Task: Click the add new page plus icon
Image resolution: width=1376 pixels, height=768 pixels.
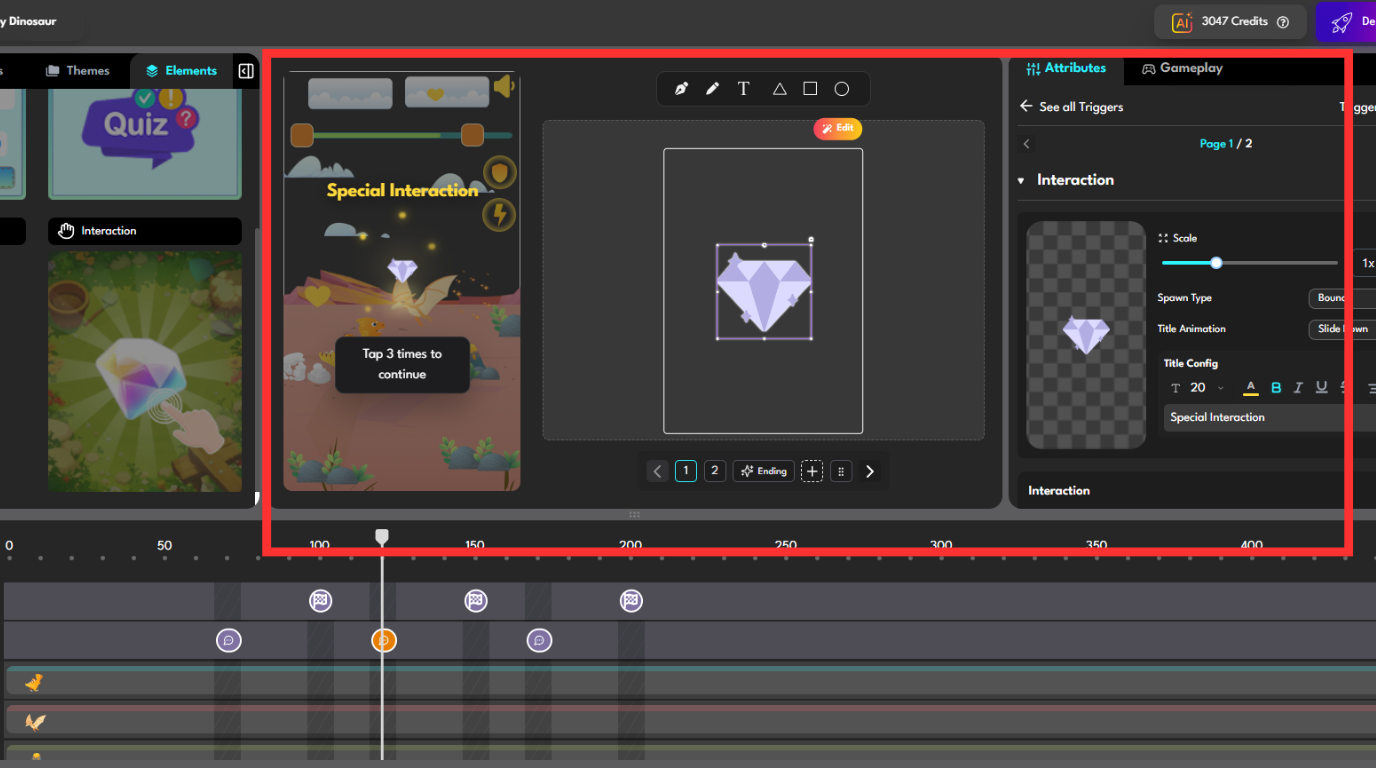Action: point(812,471)
